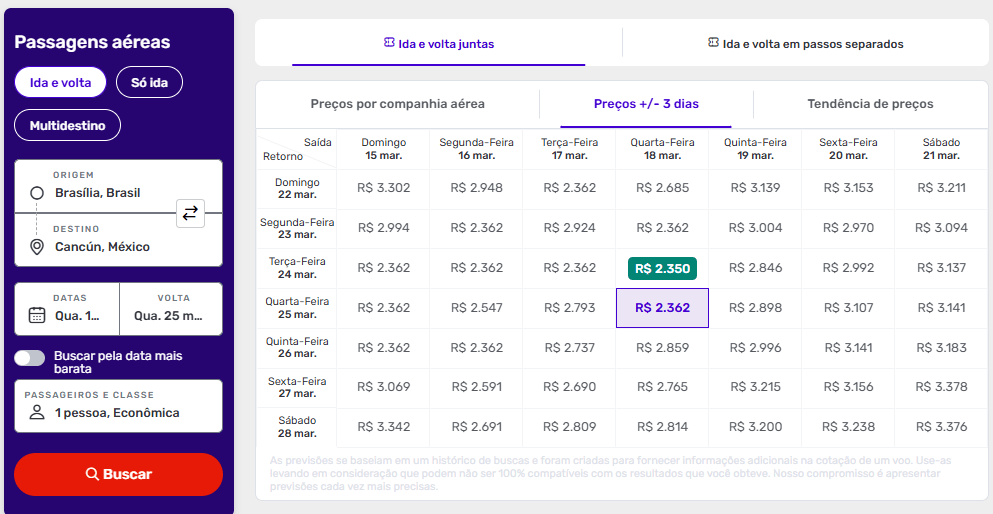Click the passenger person icon
The width and height of the screenshot is (993, 514).
tap(37, 413)
